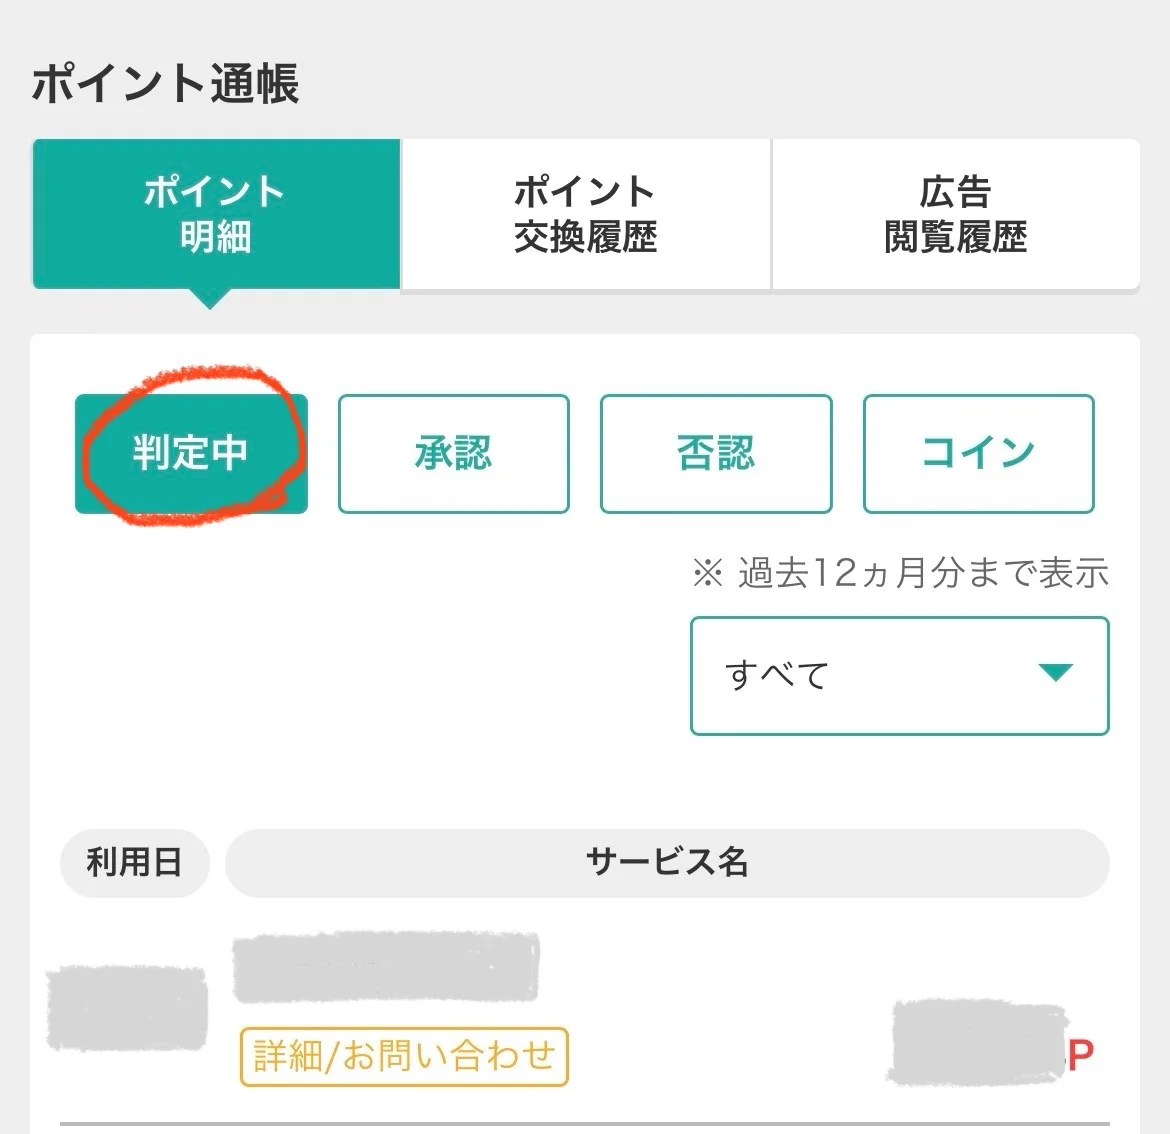Click the ポイント通帳 page heading
Screen dimensions: 1170x1134
tap(166, 83)
